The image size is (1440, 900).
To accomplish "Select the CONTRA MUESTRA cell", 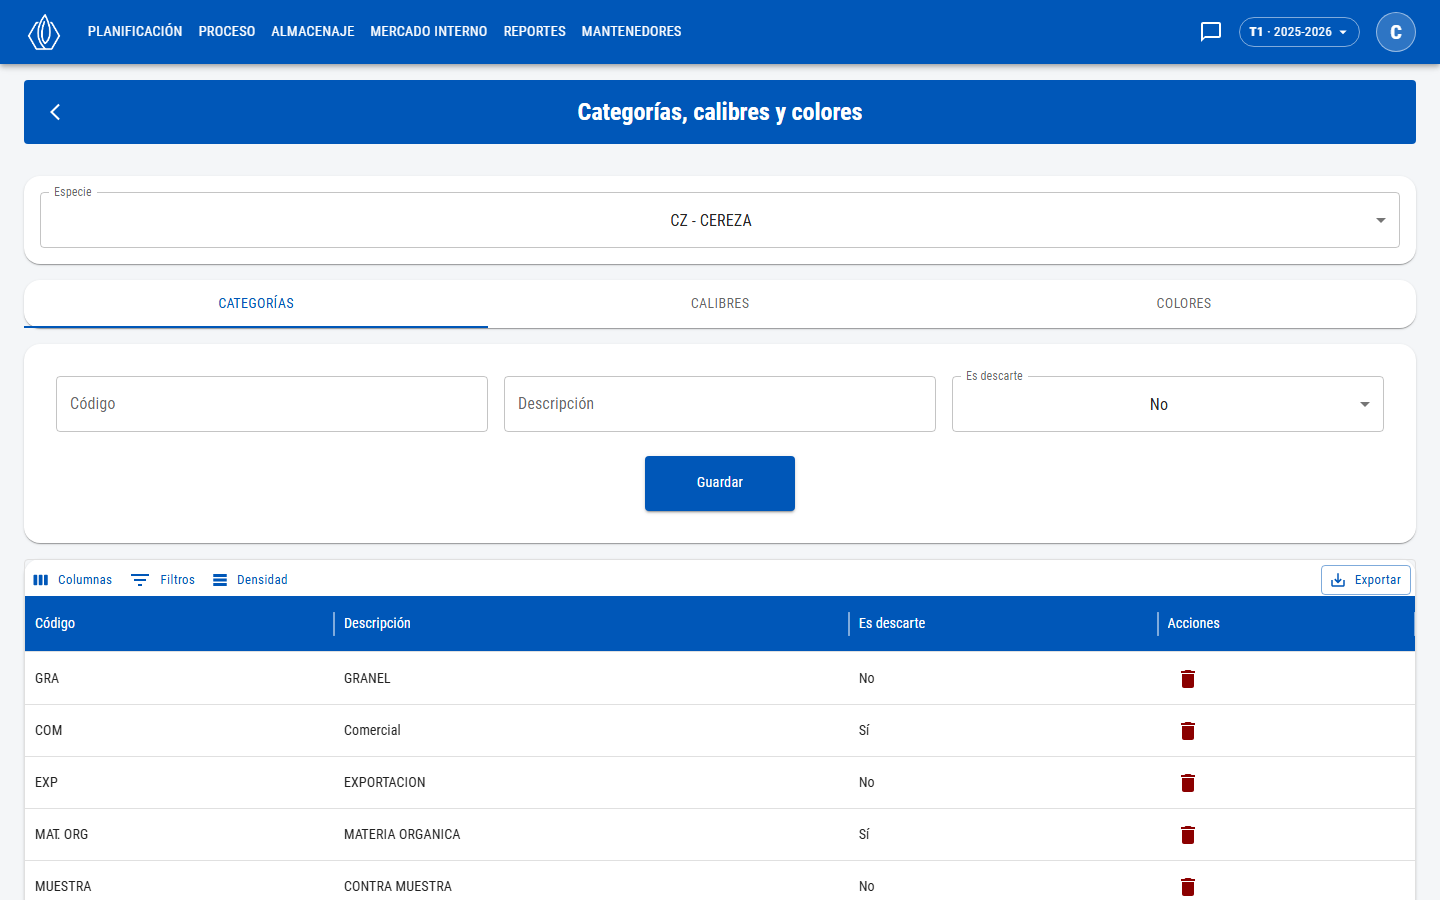I will coord(591,886).
